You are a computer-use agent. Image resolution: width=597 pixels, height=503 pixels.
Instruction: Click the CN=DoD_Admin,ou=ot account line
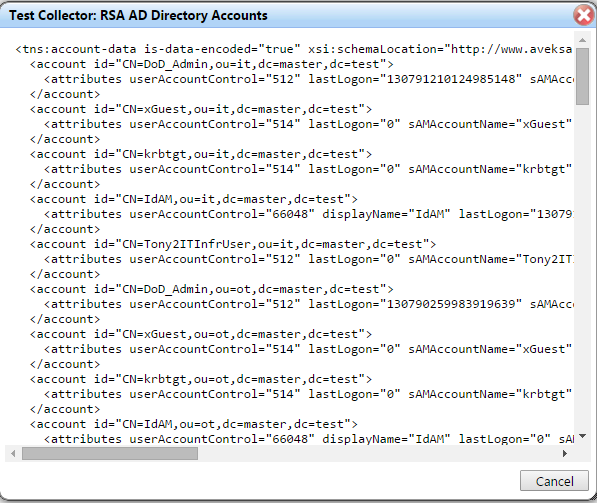click(x=211, y=289)
